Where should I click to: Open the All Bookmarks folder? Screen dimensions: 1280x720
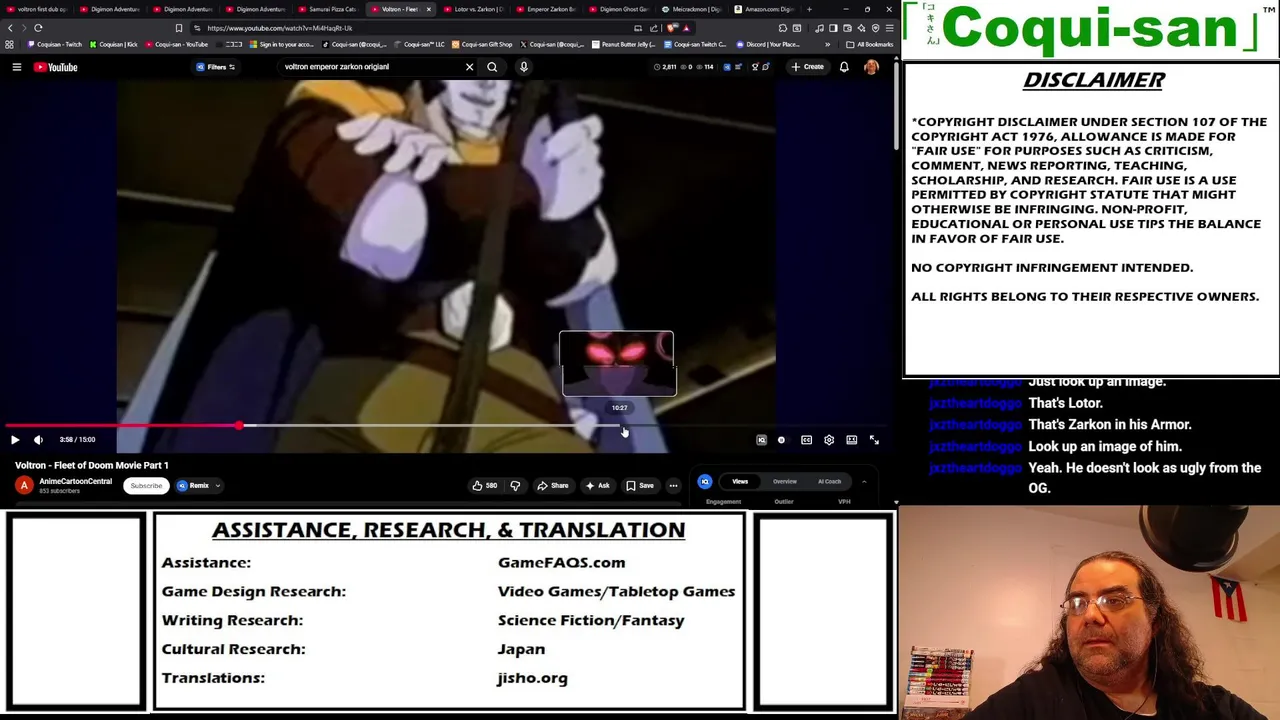869,44
